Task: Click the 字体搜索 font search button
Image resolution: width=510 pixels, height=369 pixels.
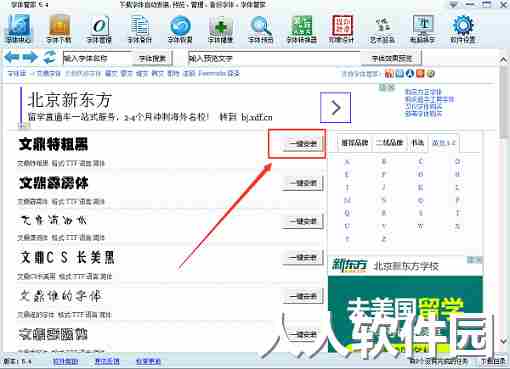Action: (x=152, y=59)
